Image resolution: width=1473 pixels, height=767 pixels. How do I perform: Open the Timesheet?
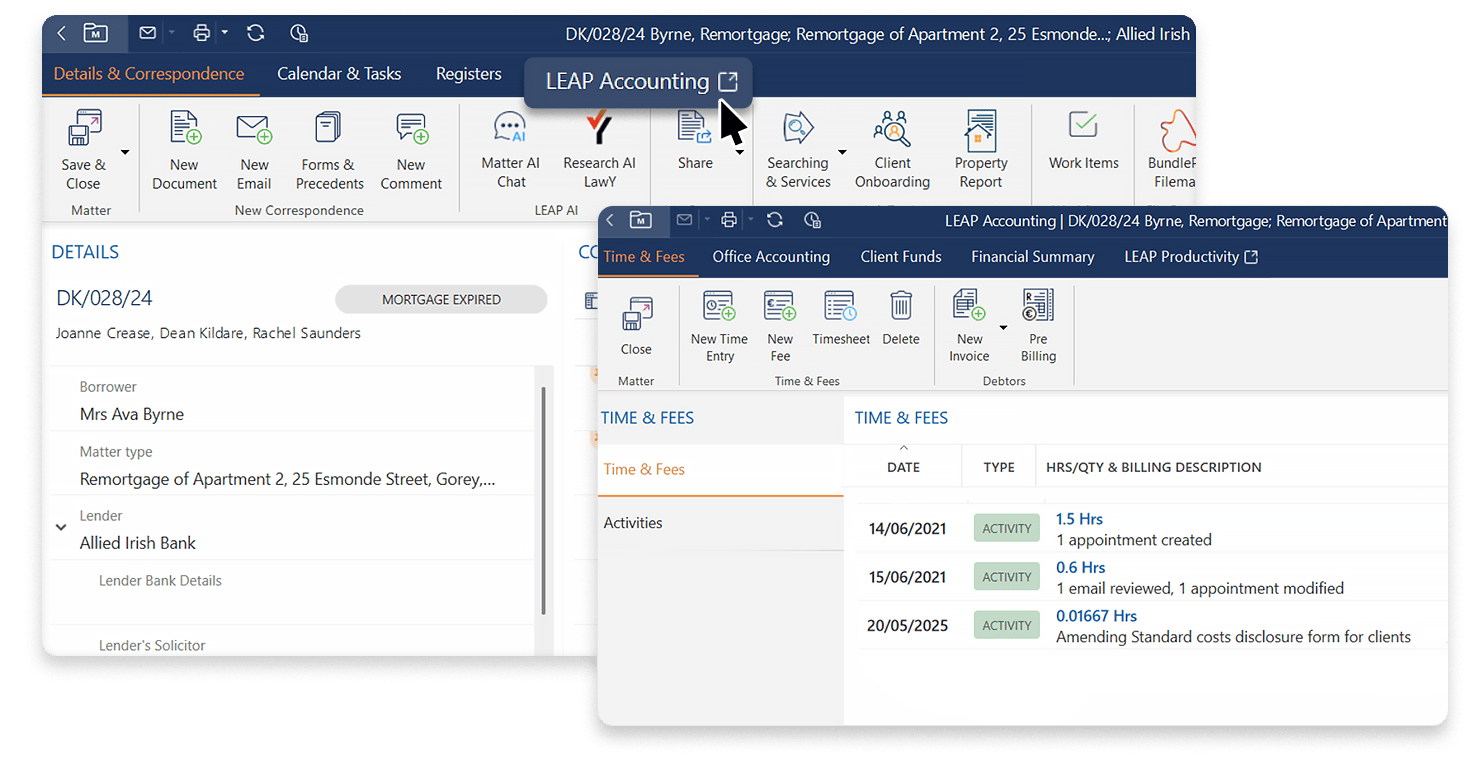click(841, 318)
